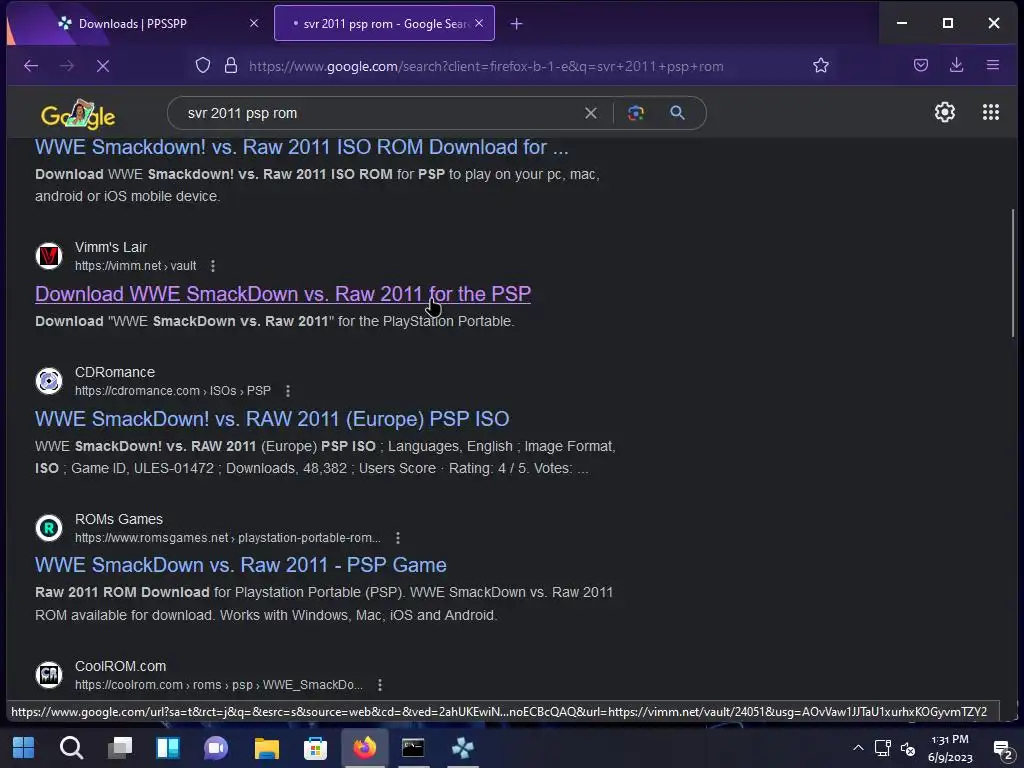Open terminal window on taskbar
The image size is (1024, 768).
point(413,748)
